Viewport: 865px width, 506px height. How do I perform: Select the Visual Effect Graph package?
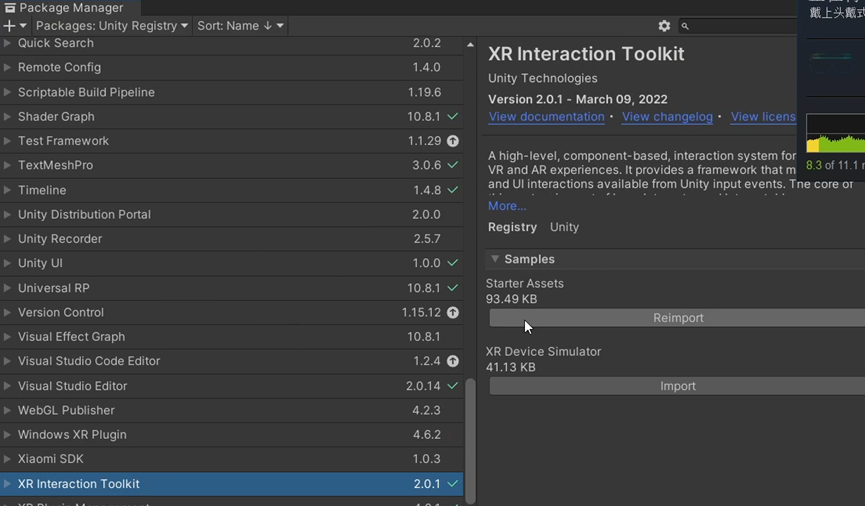(x=232, y=337)
